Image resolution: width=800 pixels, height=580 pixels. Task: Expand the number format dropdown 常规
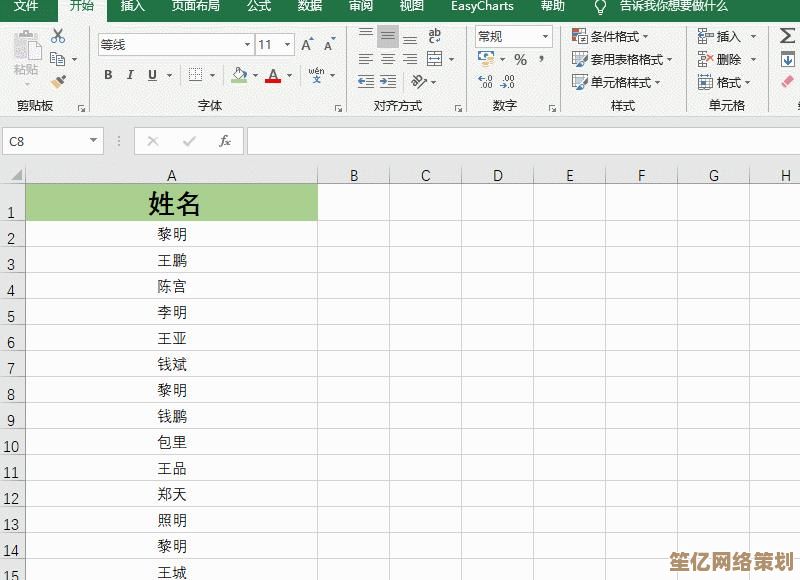pos(545,36)
